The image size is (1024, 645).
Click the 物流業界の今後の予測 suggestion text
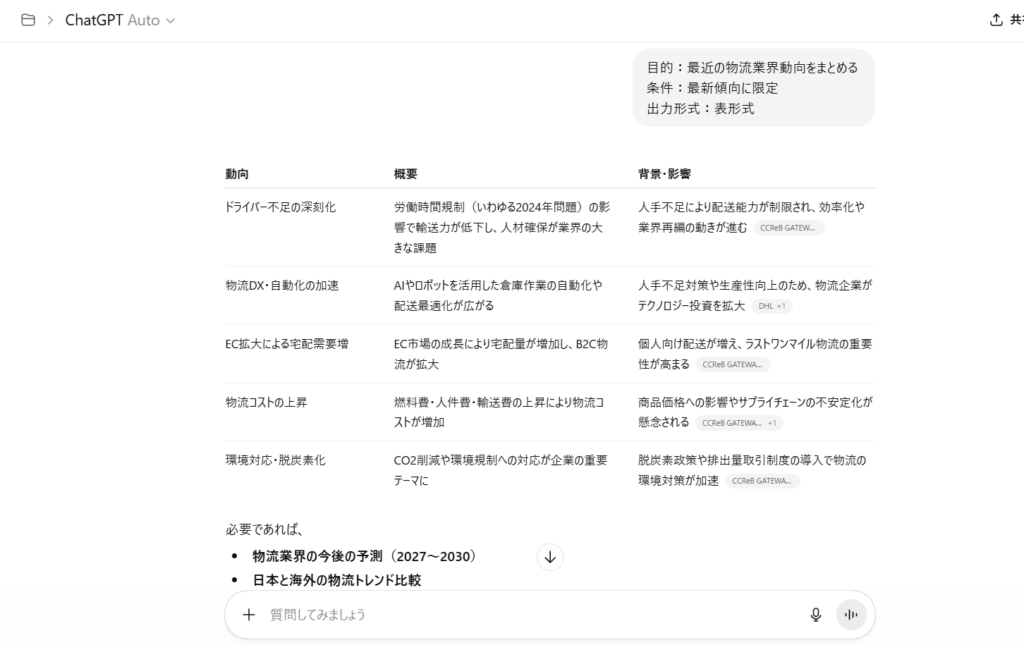tap(364, 556)
